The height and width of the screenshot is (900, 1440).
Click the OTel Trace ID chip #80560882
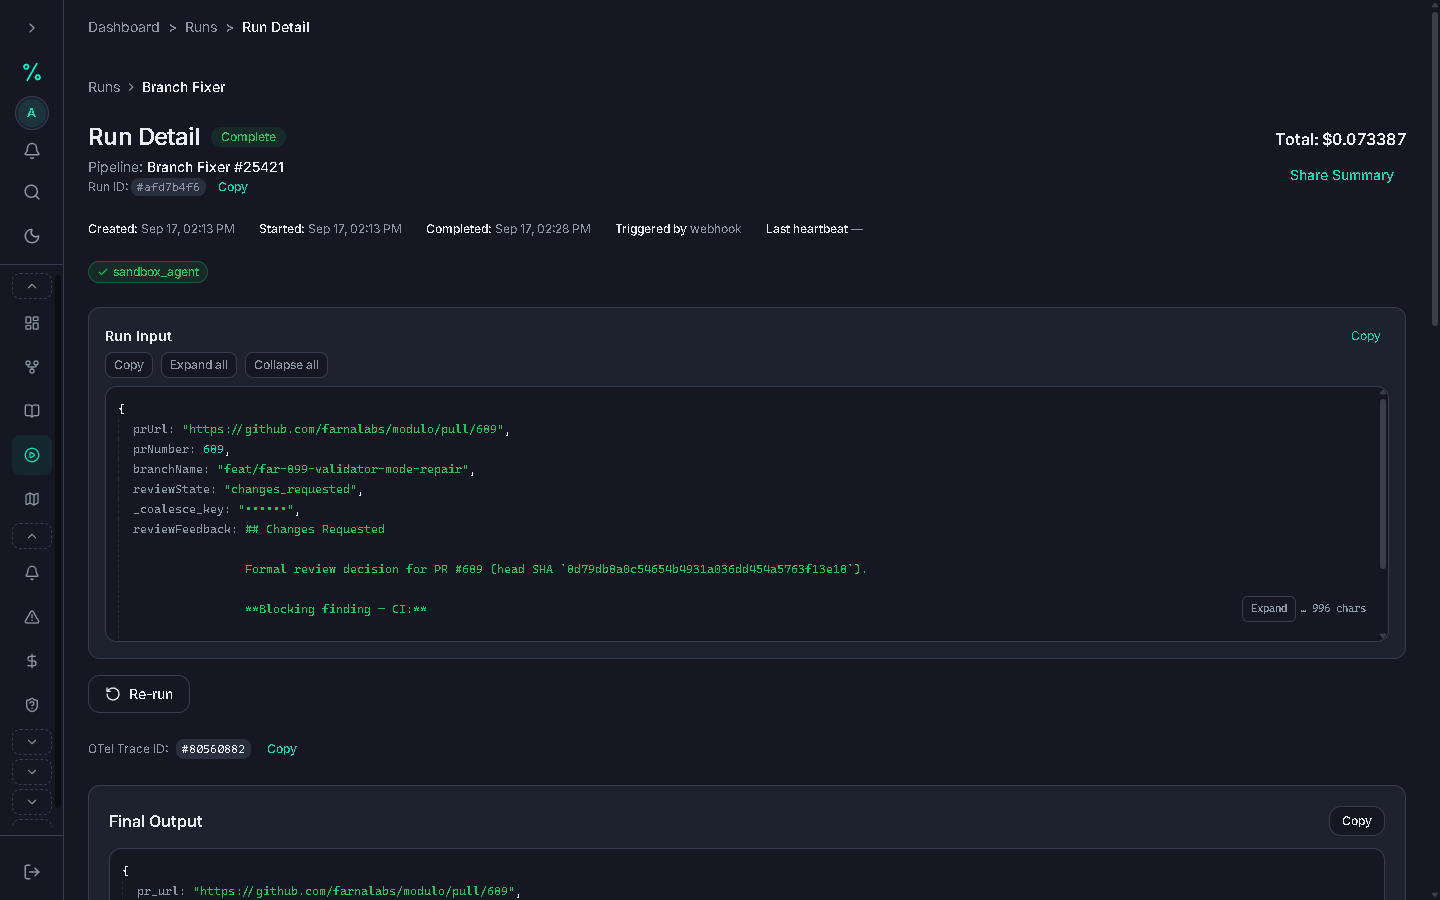click(x=213, y=749)
